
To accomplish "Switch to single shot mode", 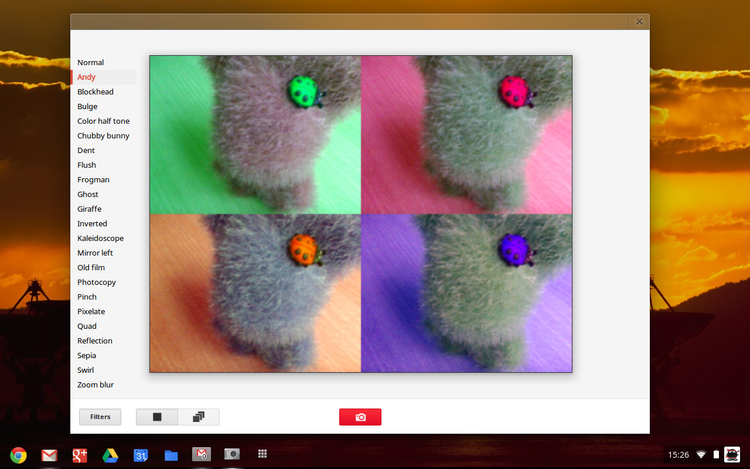I will (157, 417).
